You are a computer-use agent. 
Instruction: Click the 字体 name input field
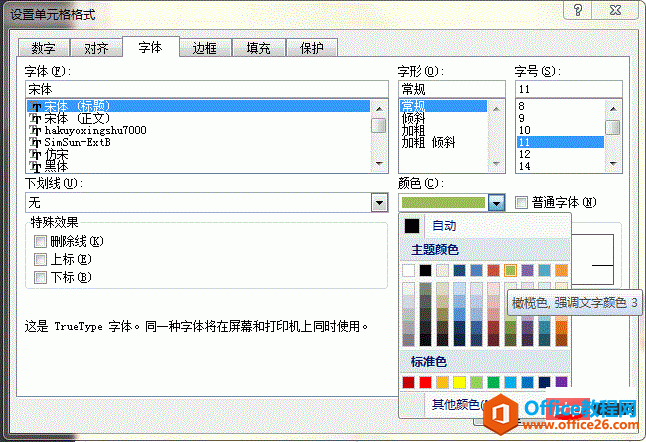207,89
